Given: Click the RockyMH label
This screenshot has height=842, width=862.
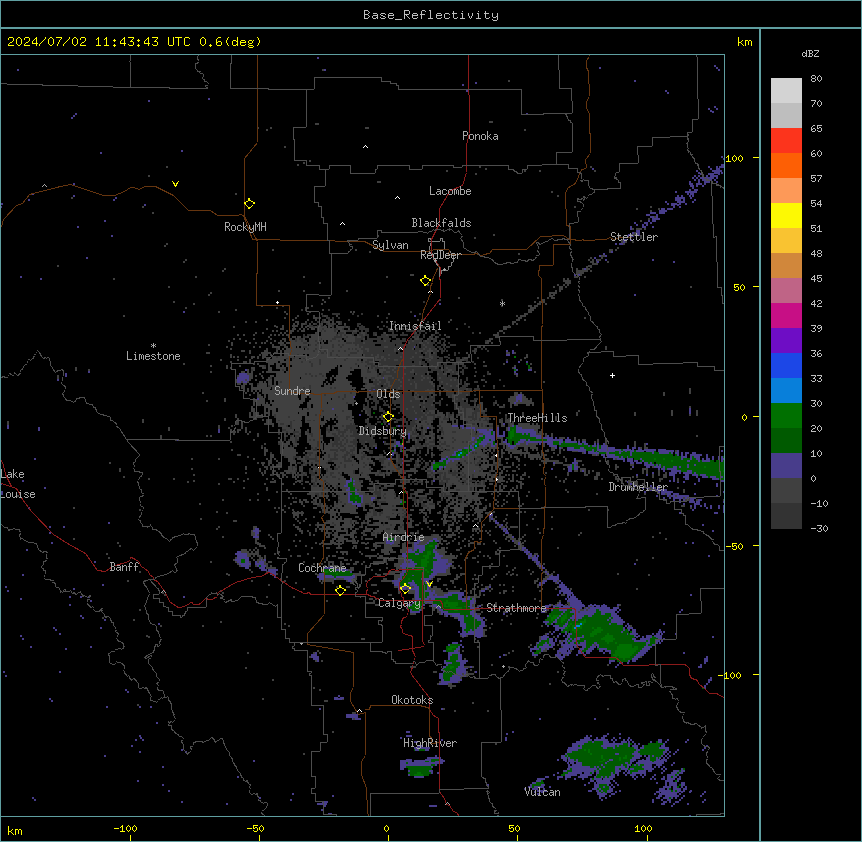Looking at the screenshot, I should (245, 227).
